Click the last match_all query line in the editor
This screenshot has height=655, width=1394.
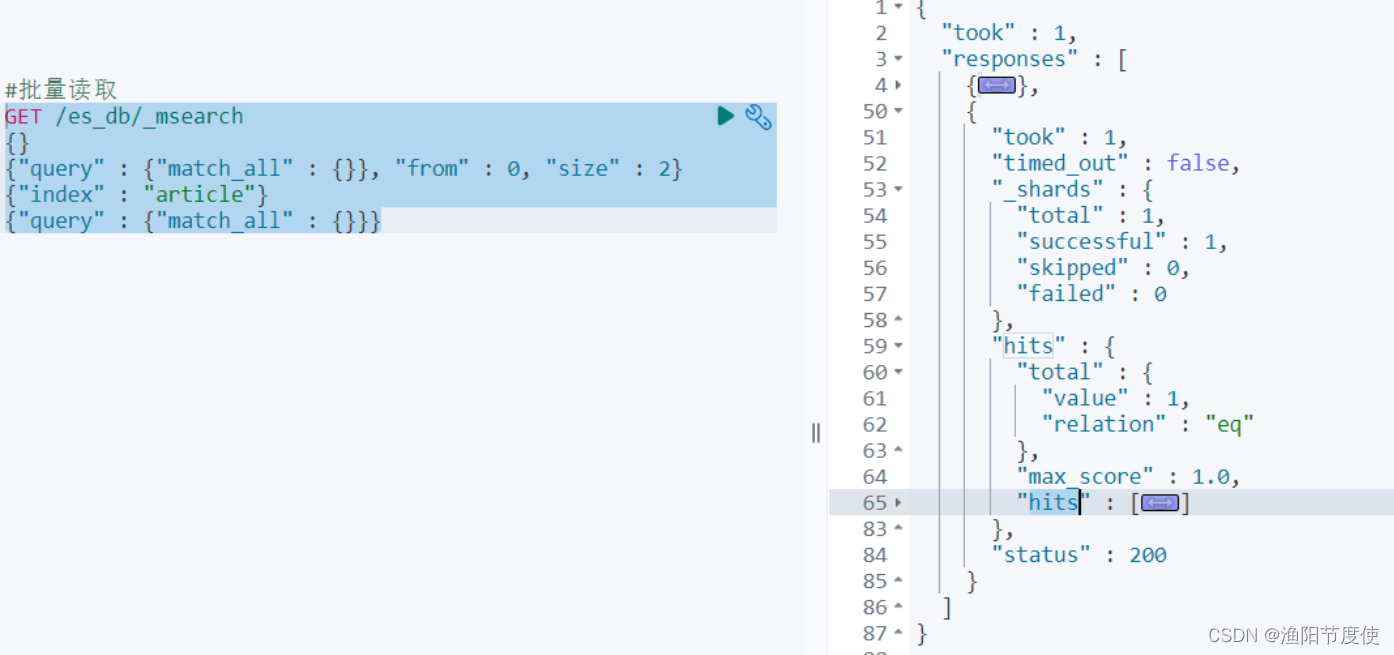pos(193,221)
